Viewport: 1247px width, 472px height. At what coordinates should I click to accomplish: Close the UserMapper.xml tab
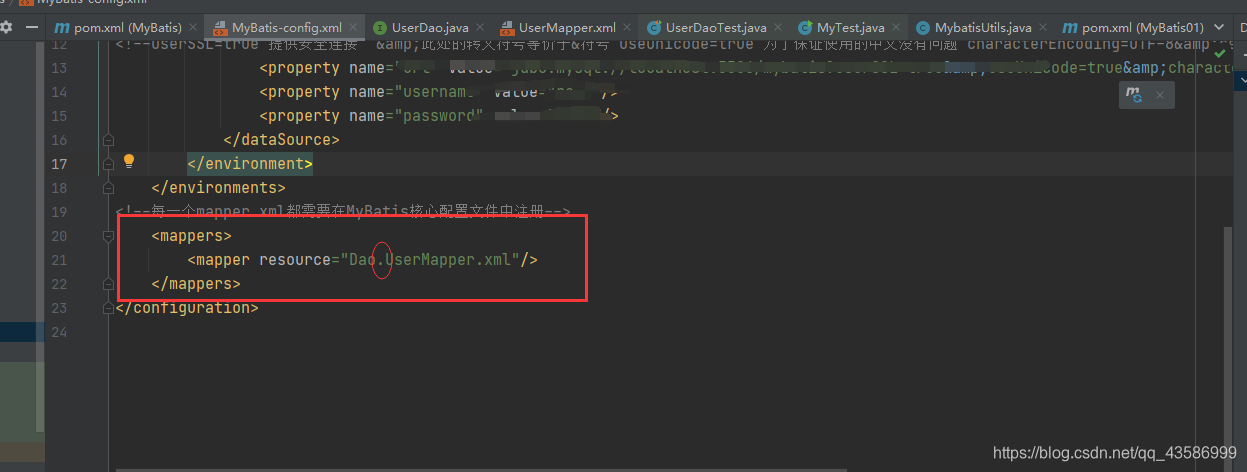point(627,28)
